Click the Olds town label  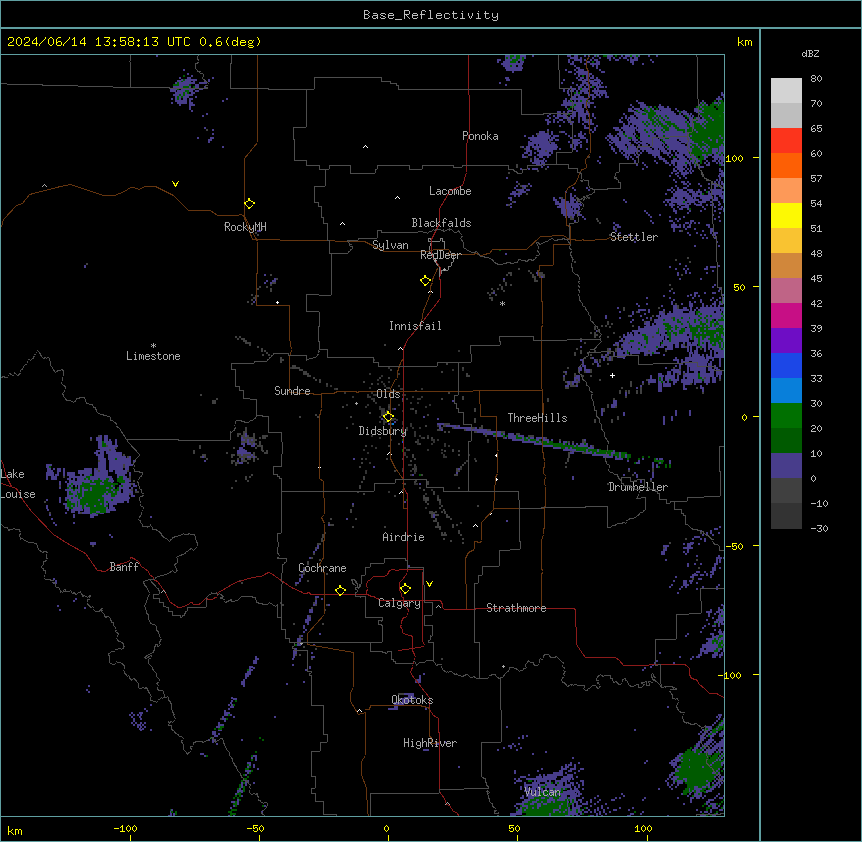coord(388,394)
